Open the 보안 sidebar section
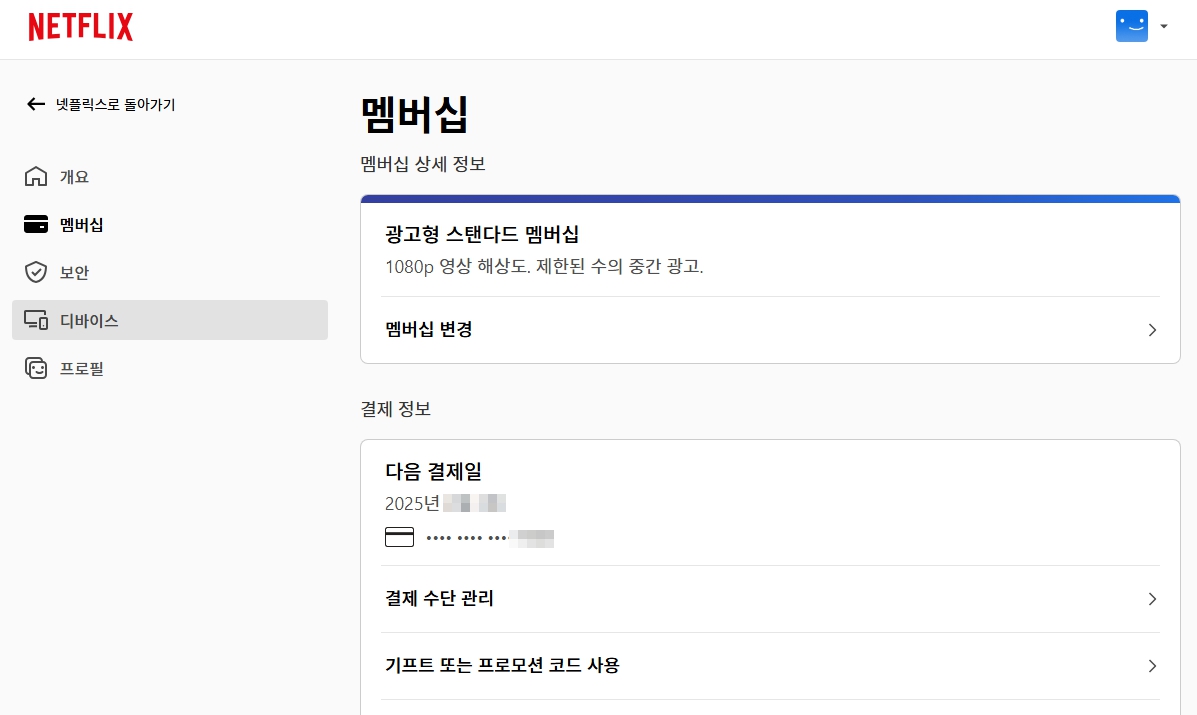This screenshot has height=715, width=1197. point(75,272)
